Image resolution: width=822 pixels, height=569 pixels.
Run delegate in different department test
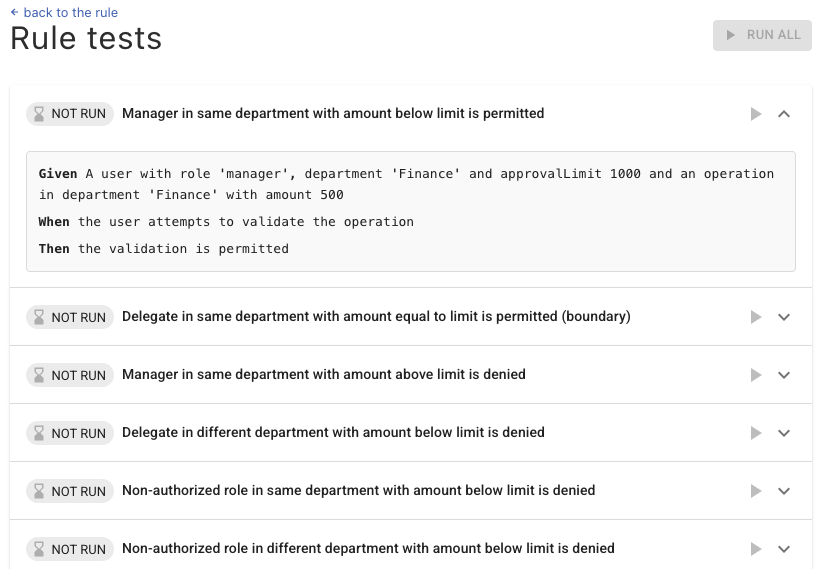click(x=756, y=433)
